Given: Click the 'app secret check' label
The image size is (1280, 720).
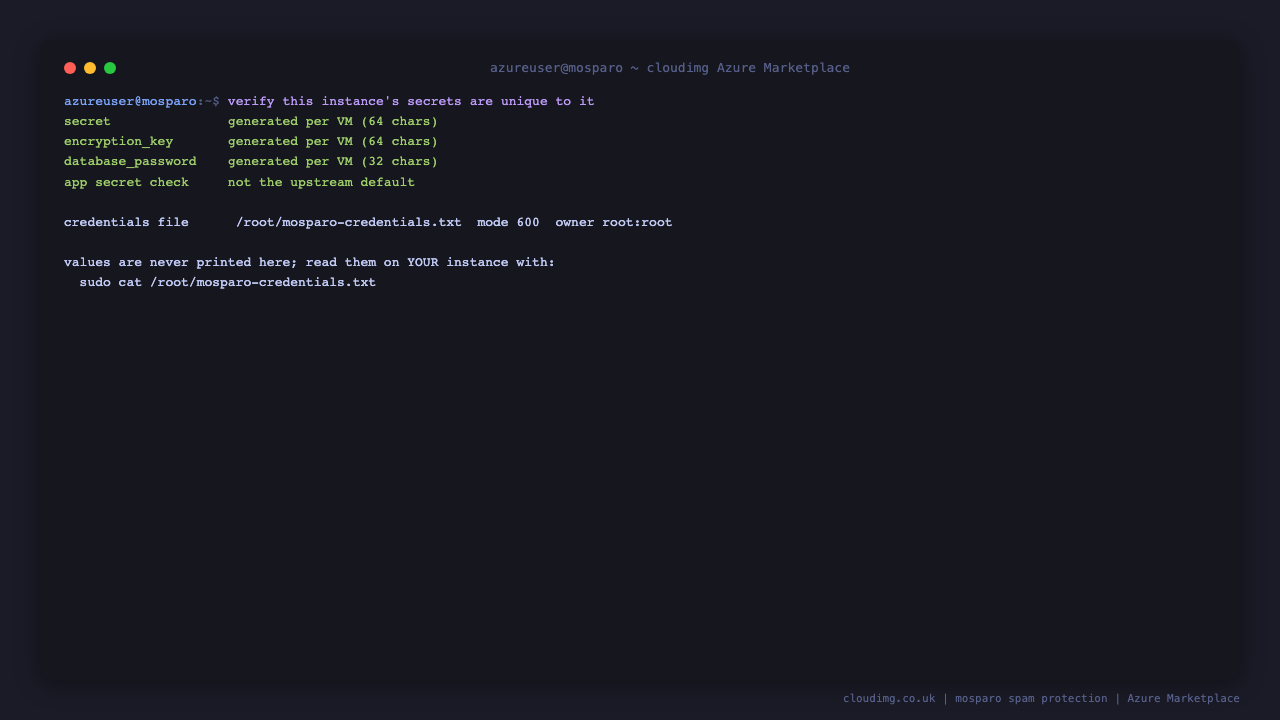Looking at the screenshot, I should pos(126,182).
